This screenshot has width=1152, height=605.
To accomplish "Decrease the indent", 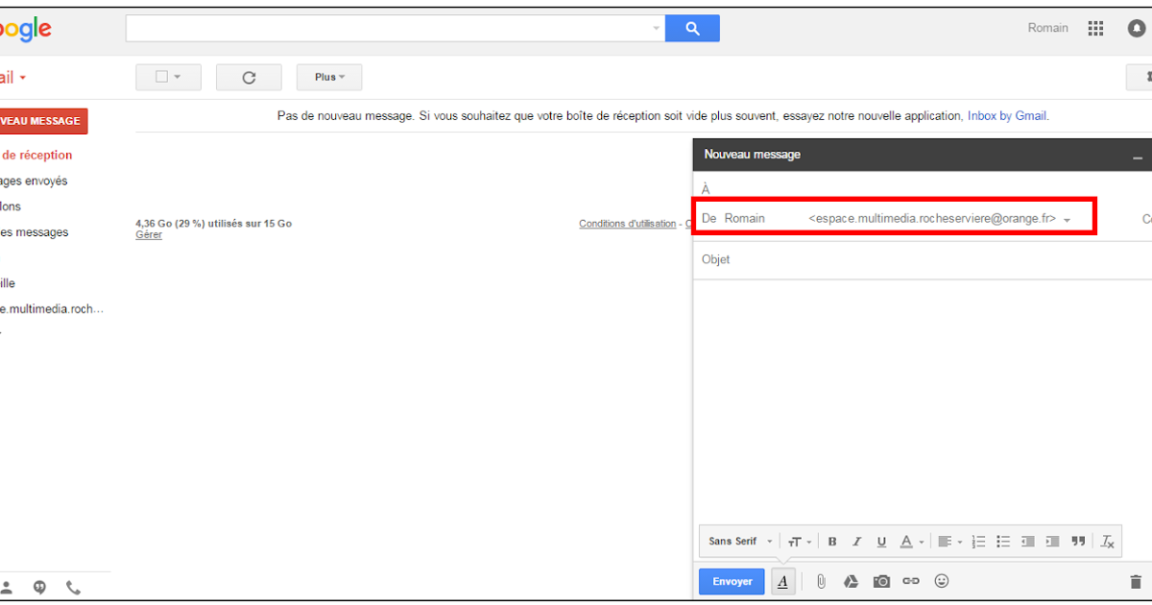I will tap(1028, 542).
